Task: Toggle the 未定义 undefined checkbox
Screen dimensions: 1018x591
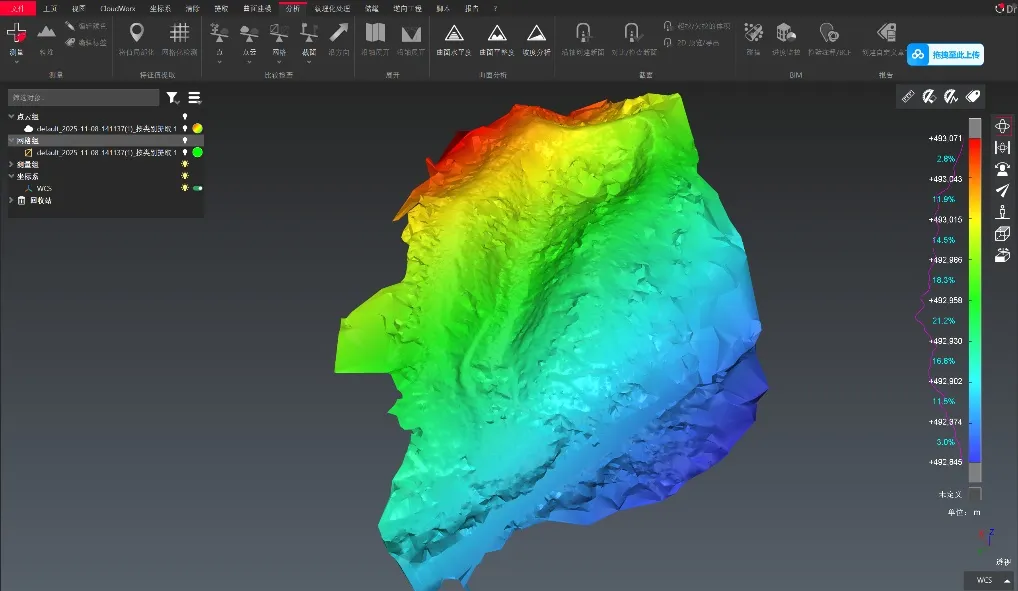Action: point(975,494)
